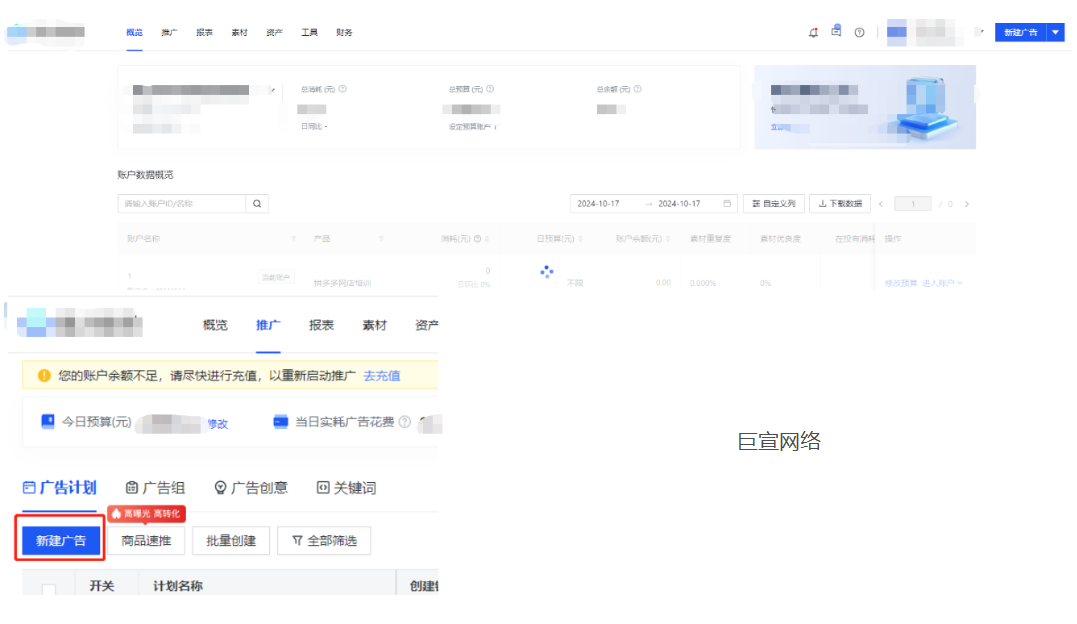Click the 去充值 recharge link

click(x=380, y=373)
